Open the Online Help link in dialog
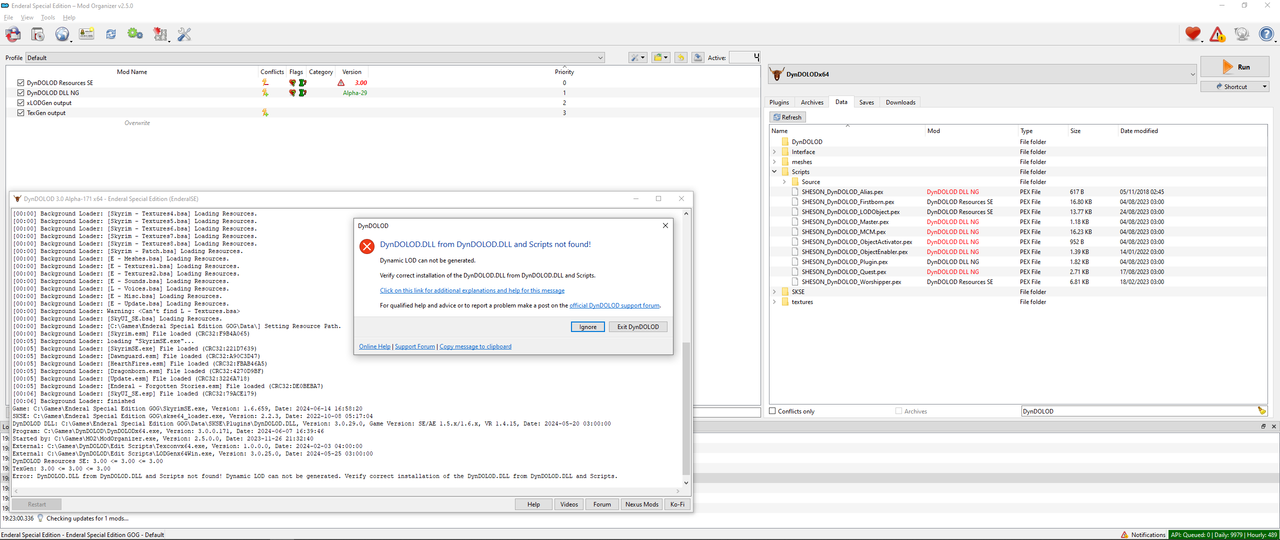Screen dimensions: 1280x540 [375, 347]
